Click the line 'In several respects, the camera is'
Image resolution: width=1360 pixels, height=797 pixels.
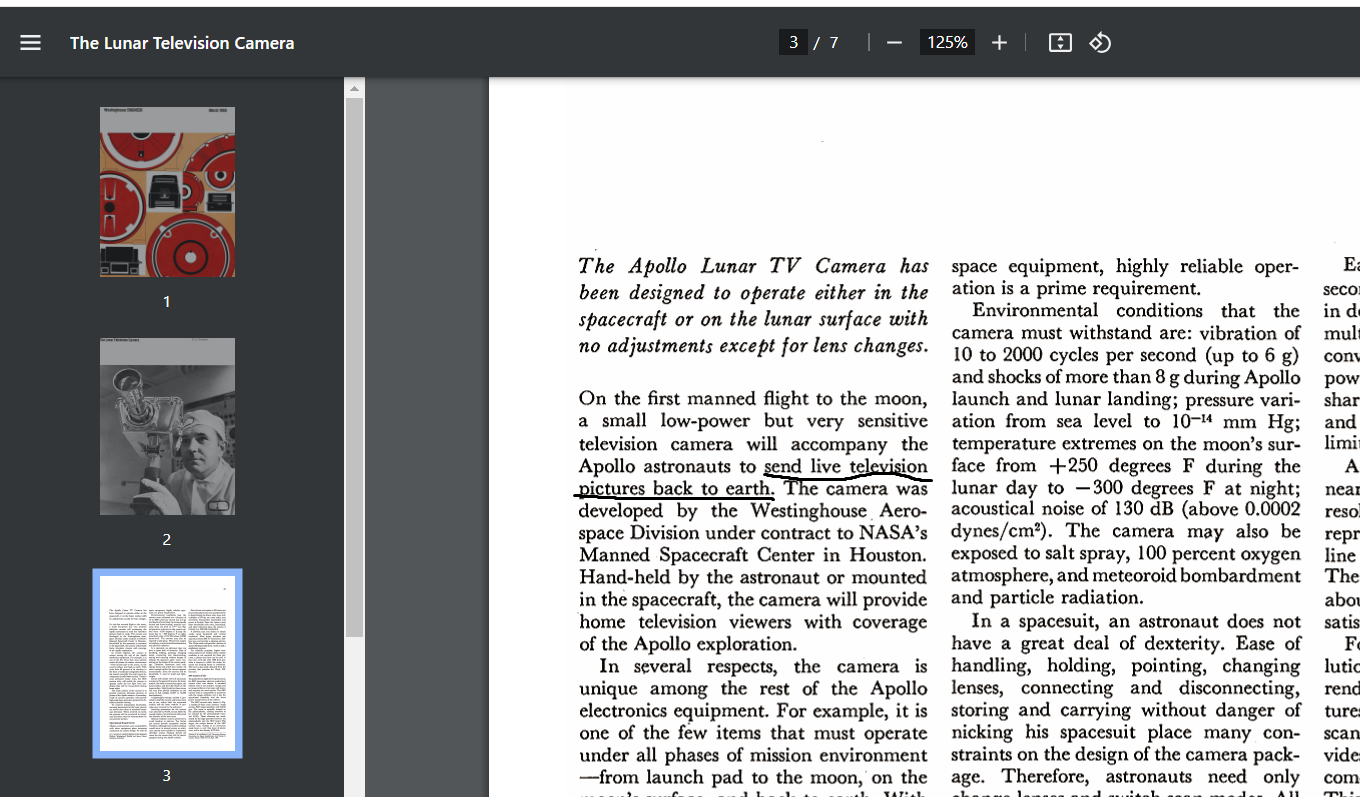click(764, 666)
